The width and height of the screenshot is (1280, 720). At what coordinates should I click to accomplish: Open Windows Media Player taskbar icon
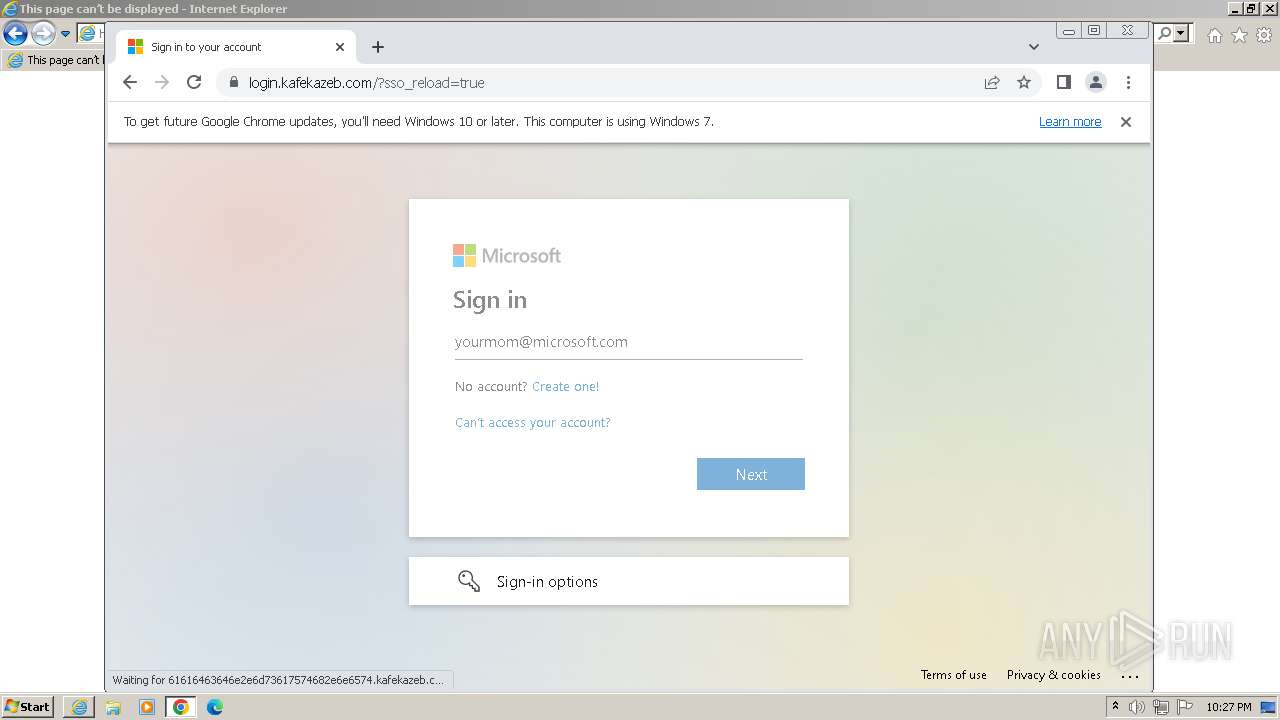(x=147, y=707)
